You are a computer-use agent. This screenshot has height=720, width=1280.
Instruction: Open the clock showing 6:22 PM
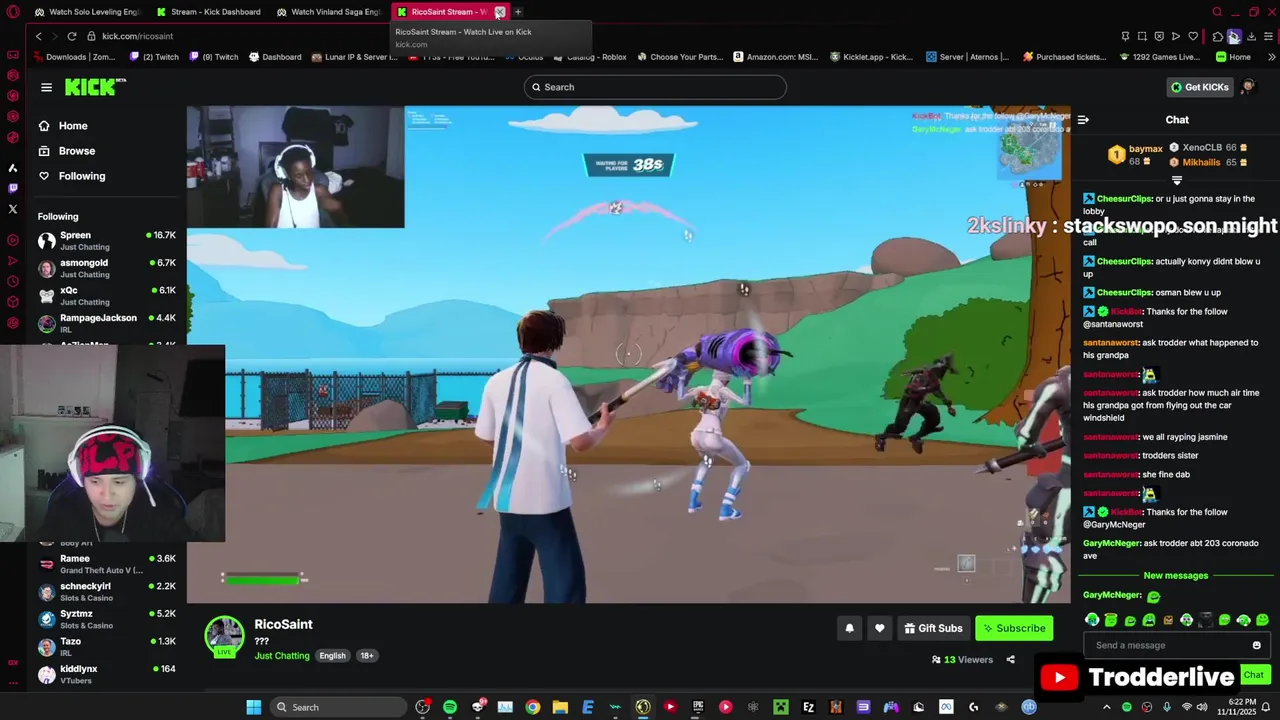pyautogui.click(x=1236, y=707)
